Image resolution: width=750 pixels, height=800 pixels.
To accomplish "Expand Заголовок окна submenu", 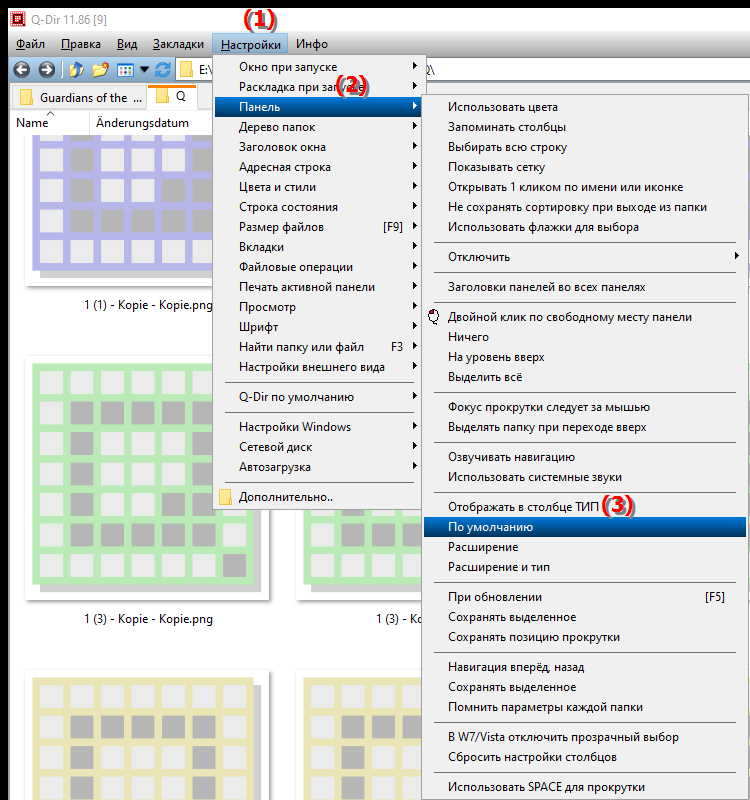I will pyautogui.click(x=318, y=147).
